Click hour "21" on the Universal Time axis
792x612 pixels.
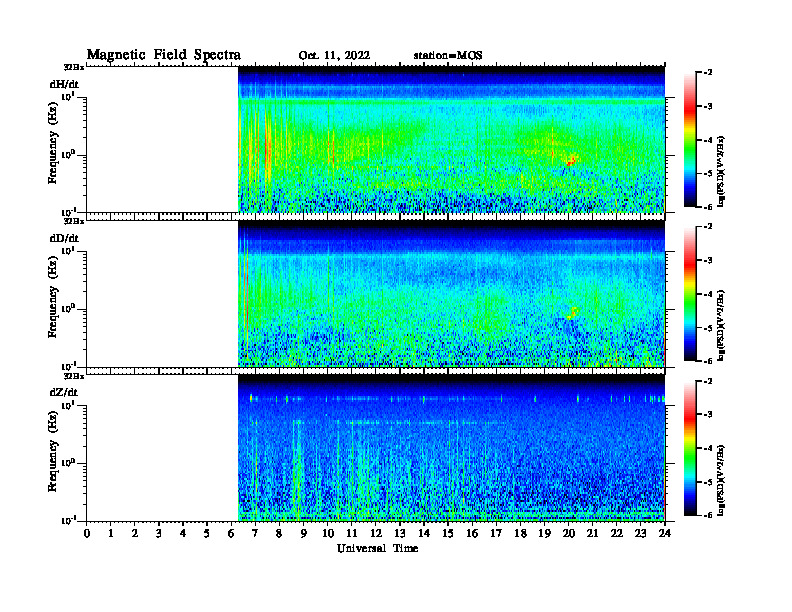click(592, 534)
